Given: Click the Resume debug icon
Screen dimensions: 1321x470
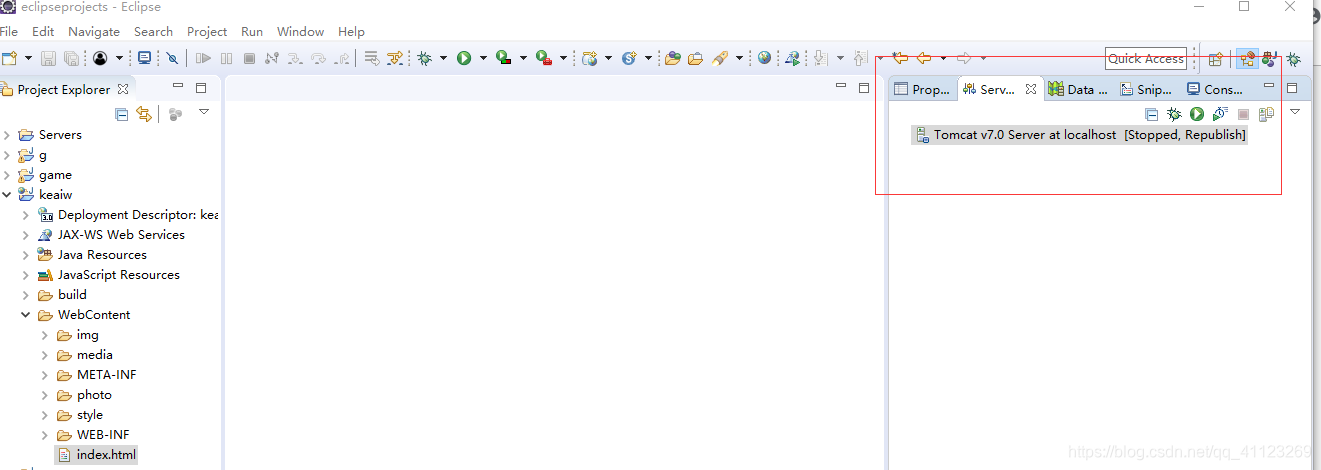Looking at the screenshot, I should click(x=203, y=58).
